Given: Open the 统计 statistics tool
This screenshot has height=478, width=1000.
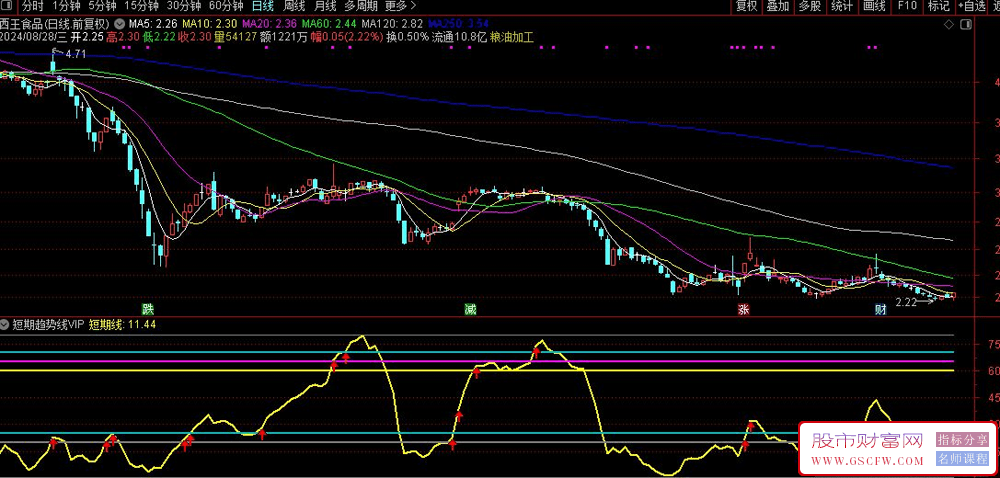Looking at the screenshot, I should click(x=842, y=6).
